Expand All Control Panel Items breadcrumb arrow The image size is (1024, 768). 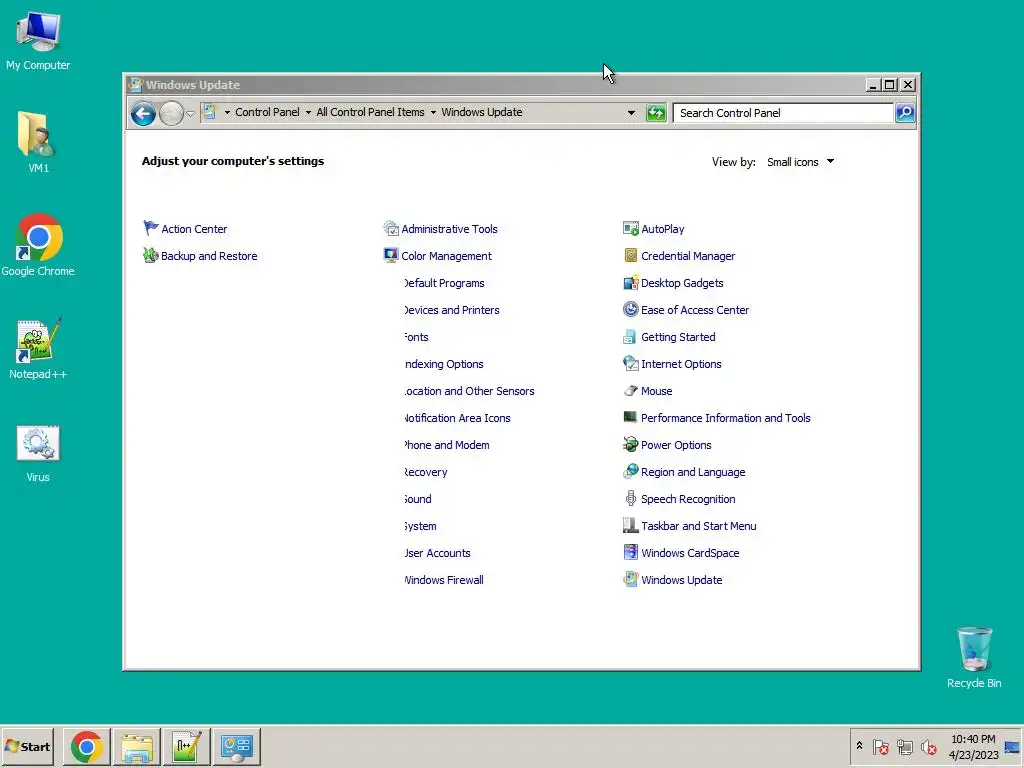click(433, 112)
